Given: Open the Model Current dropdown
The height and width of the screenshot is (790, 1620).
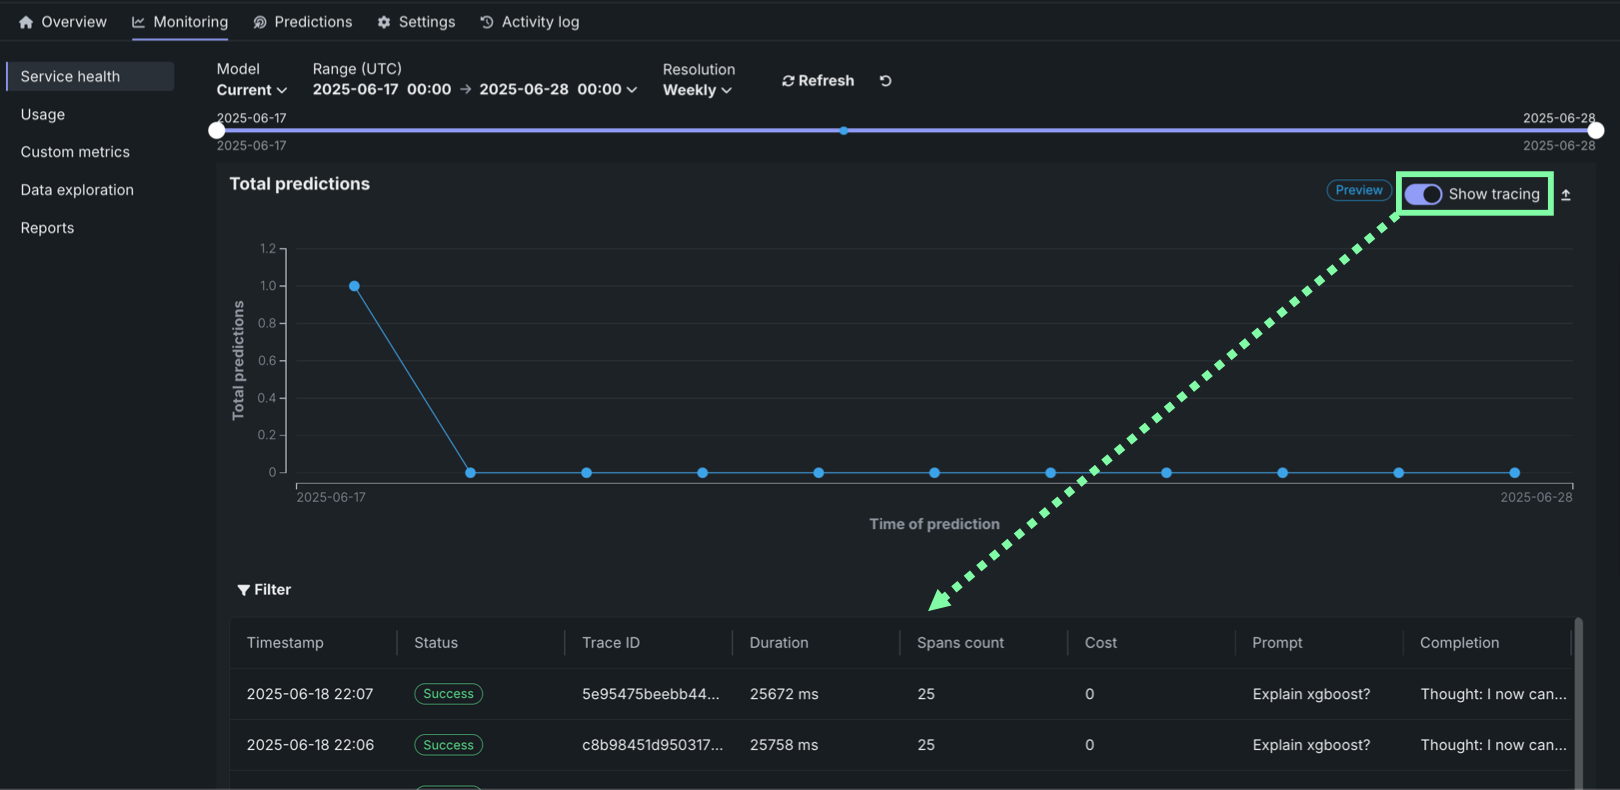Looking at the screenshot, I should pyautogui.click(x=252, y=90).
